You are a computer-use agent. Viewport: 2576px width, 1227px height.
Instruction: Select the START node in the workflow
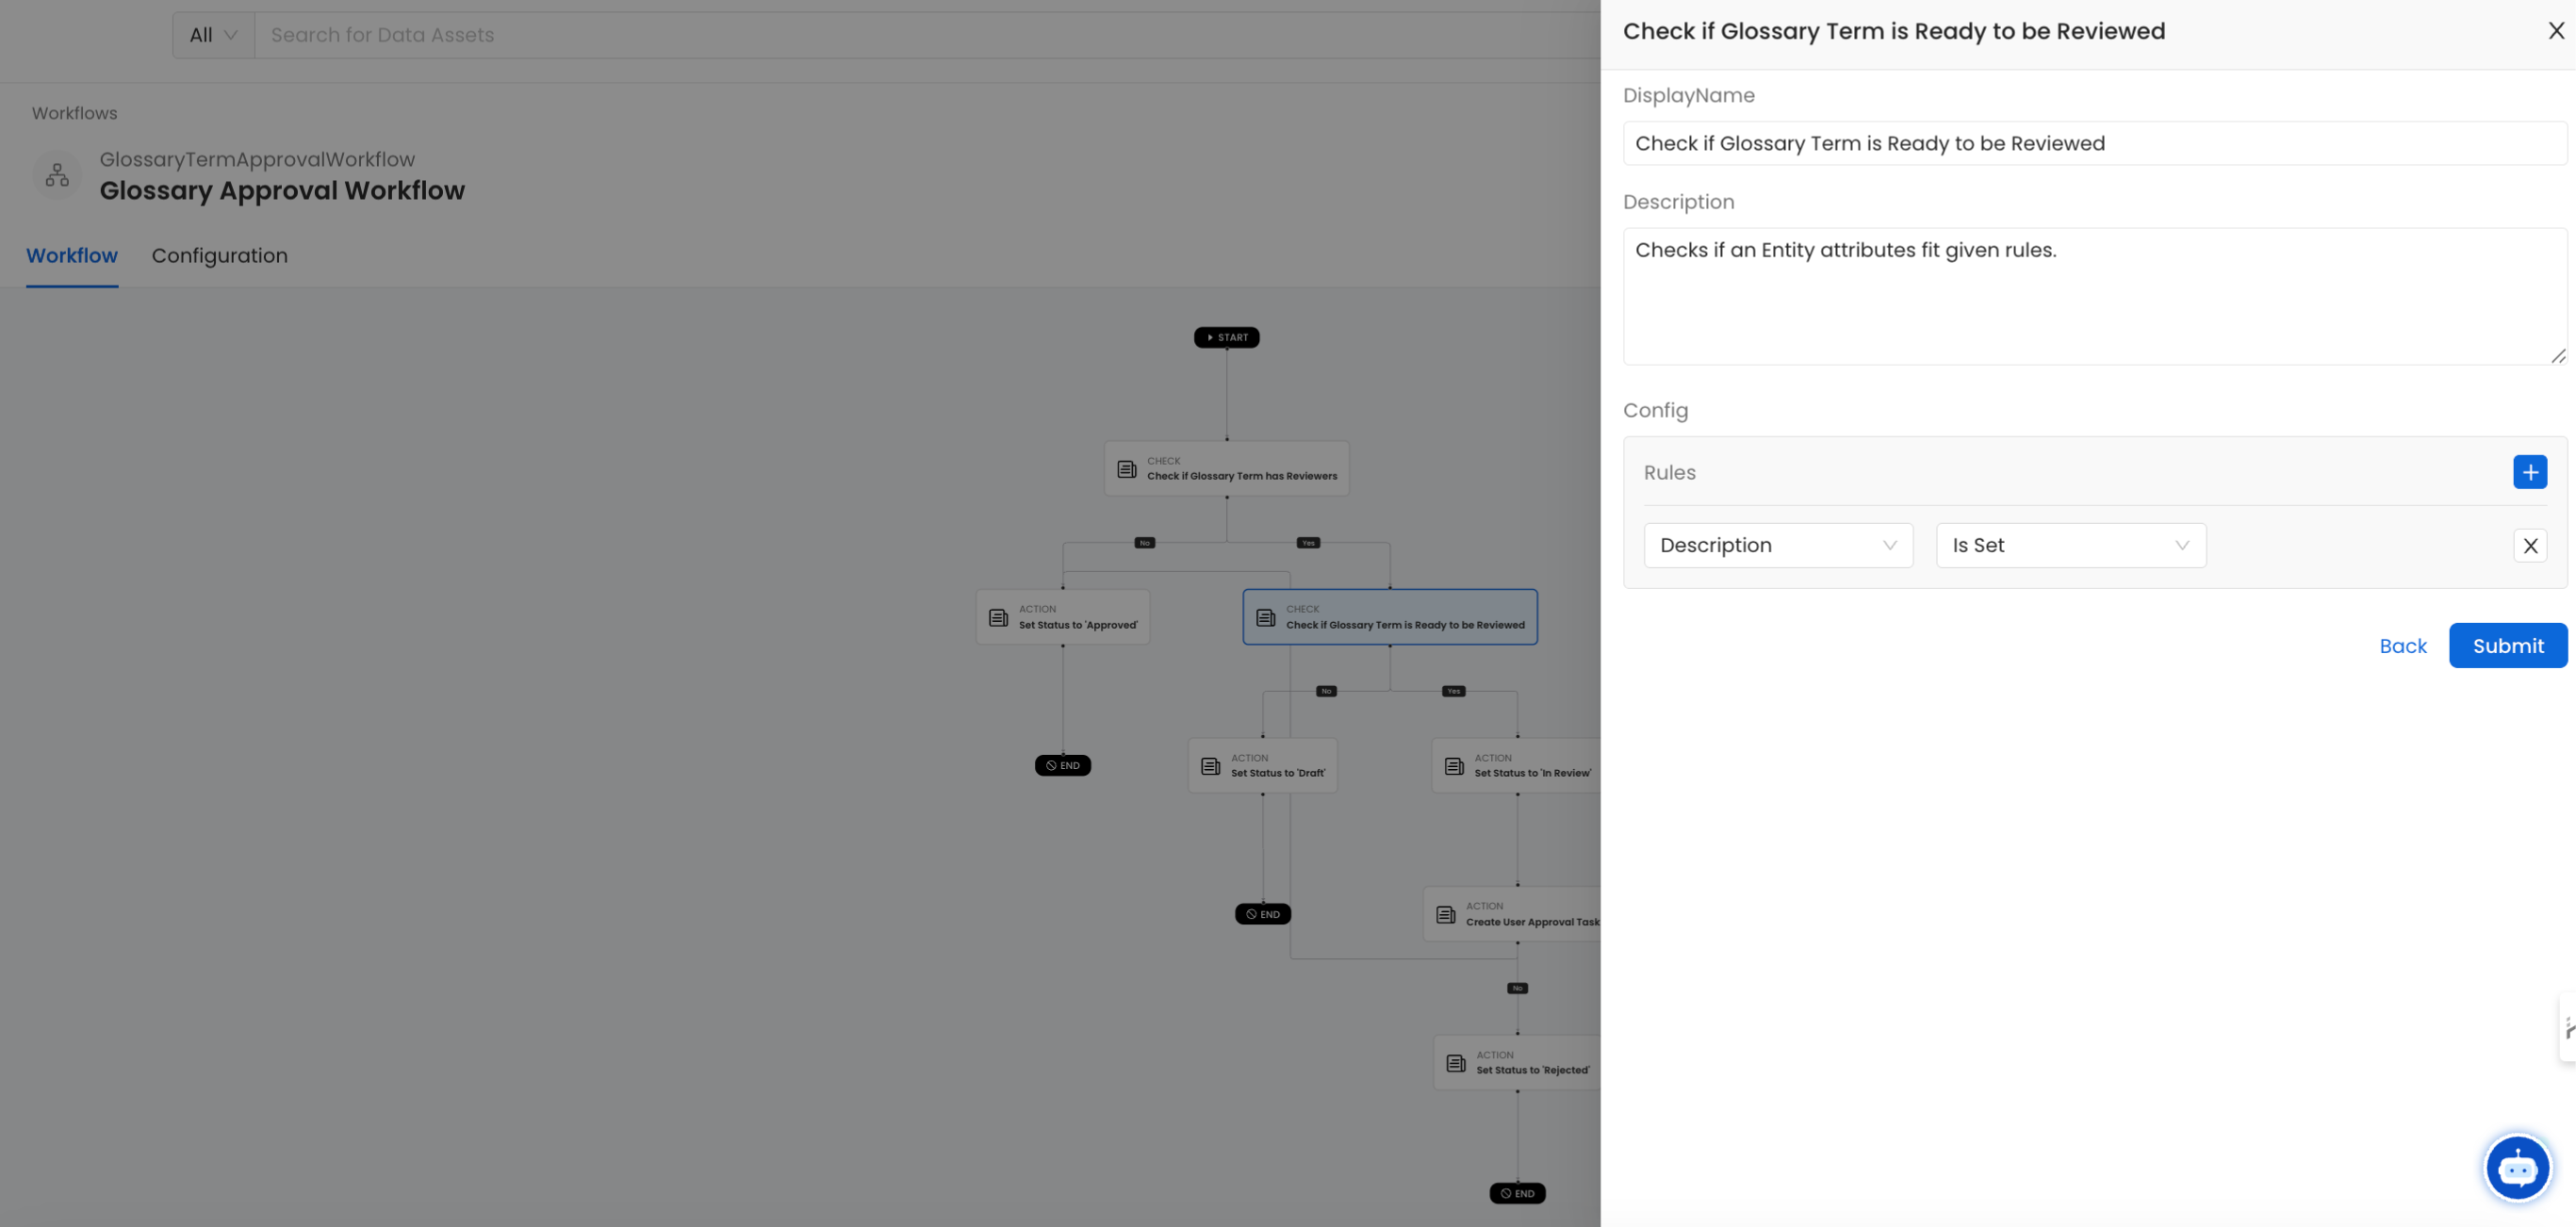click(x=1226, y=338)
